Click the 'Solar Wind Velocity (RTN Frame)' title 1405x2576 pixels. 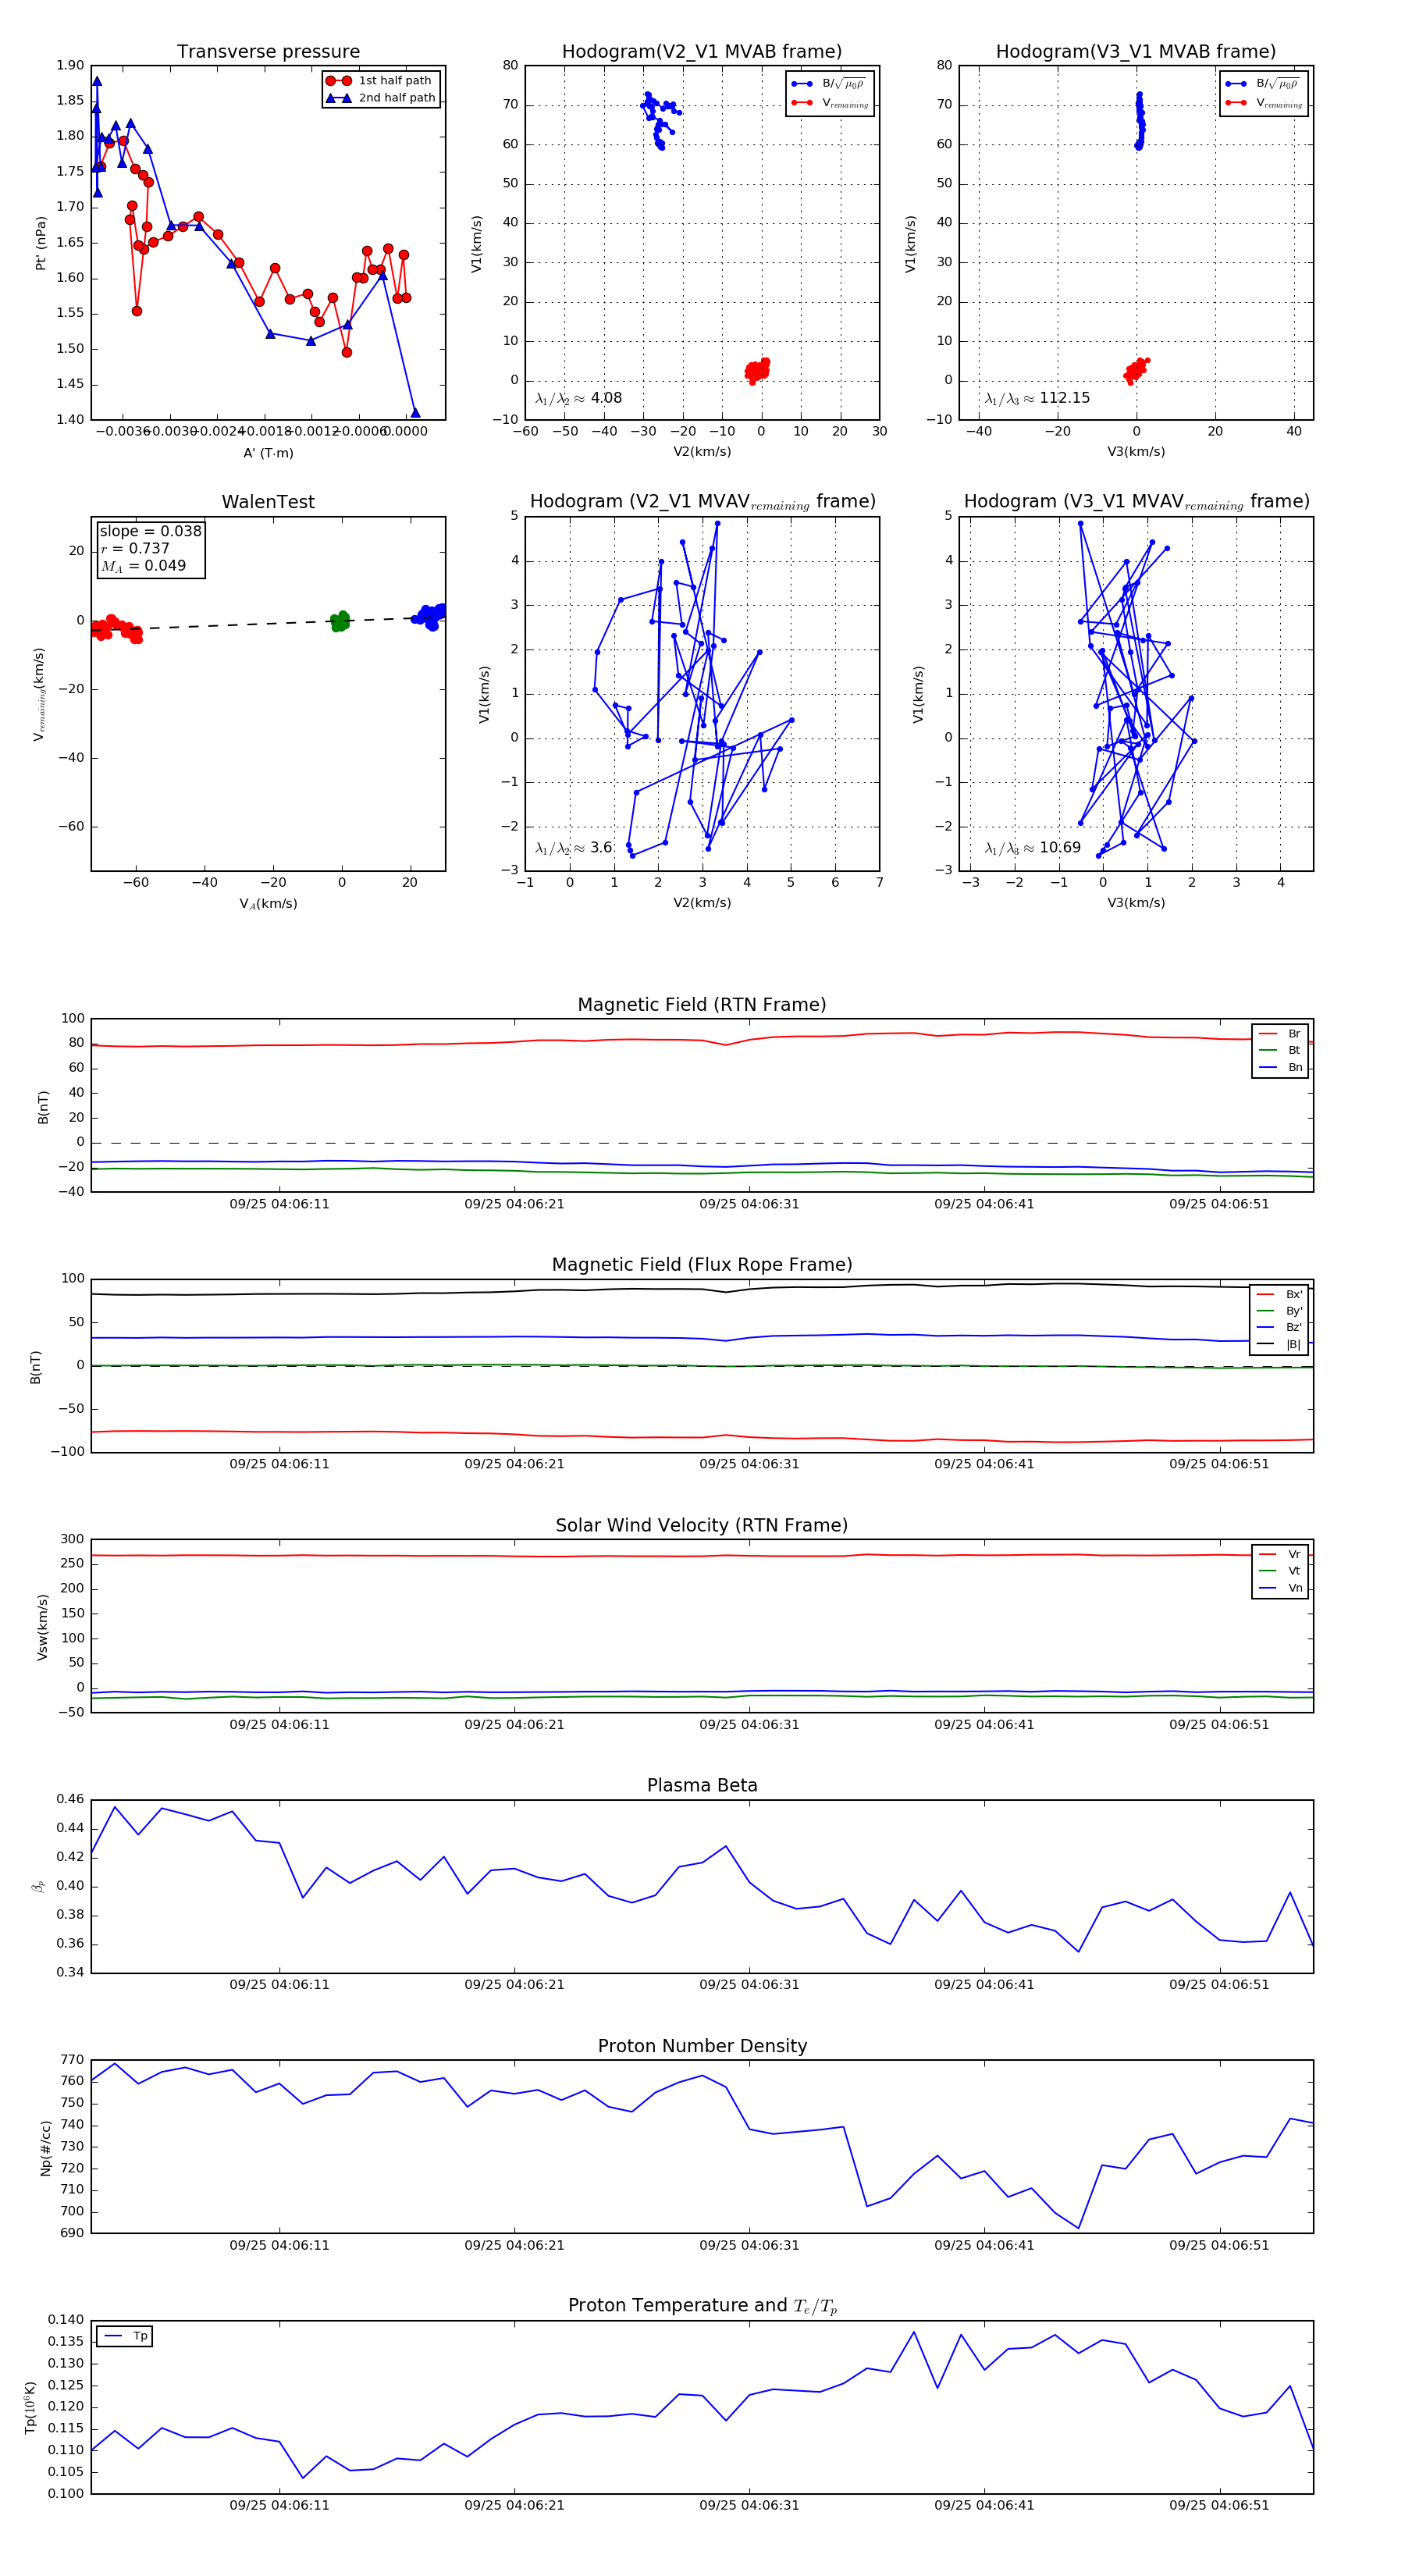pyautogui.click(x=702, y=1526)
